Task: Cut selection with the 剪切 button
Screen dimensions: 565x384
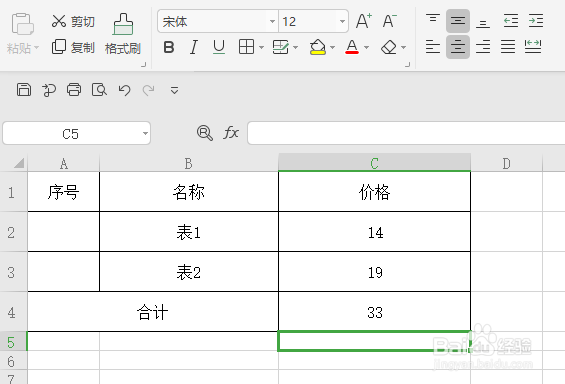Action: coord(73,22)
